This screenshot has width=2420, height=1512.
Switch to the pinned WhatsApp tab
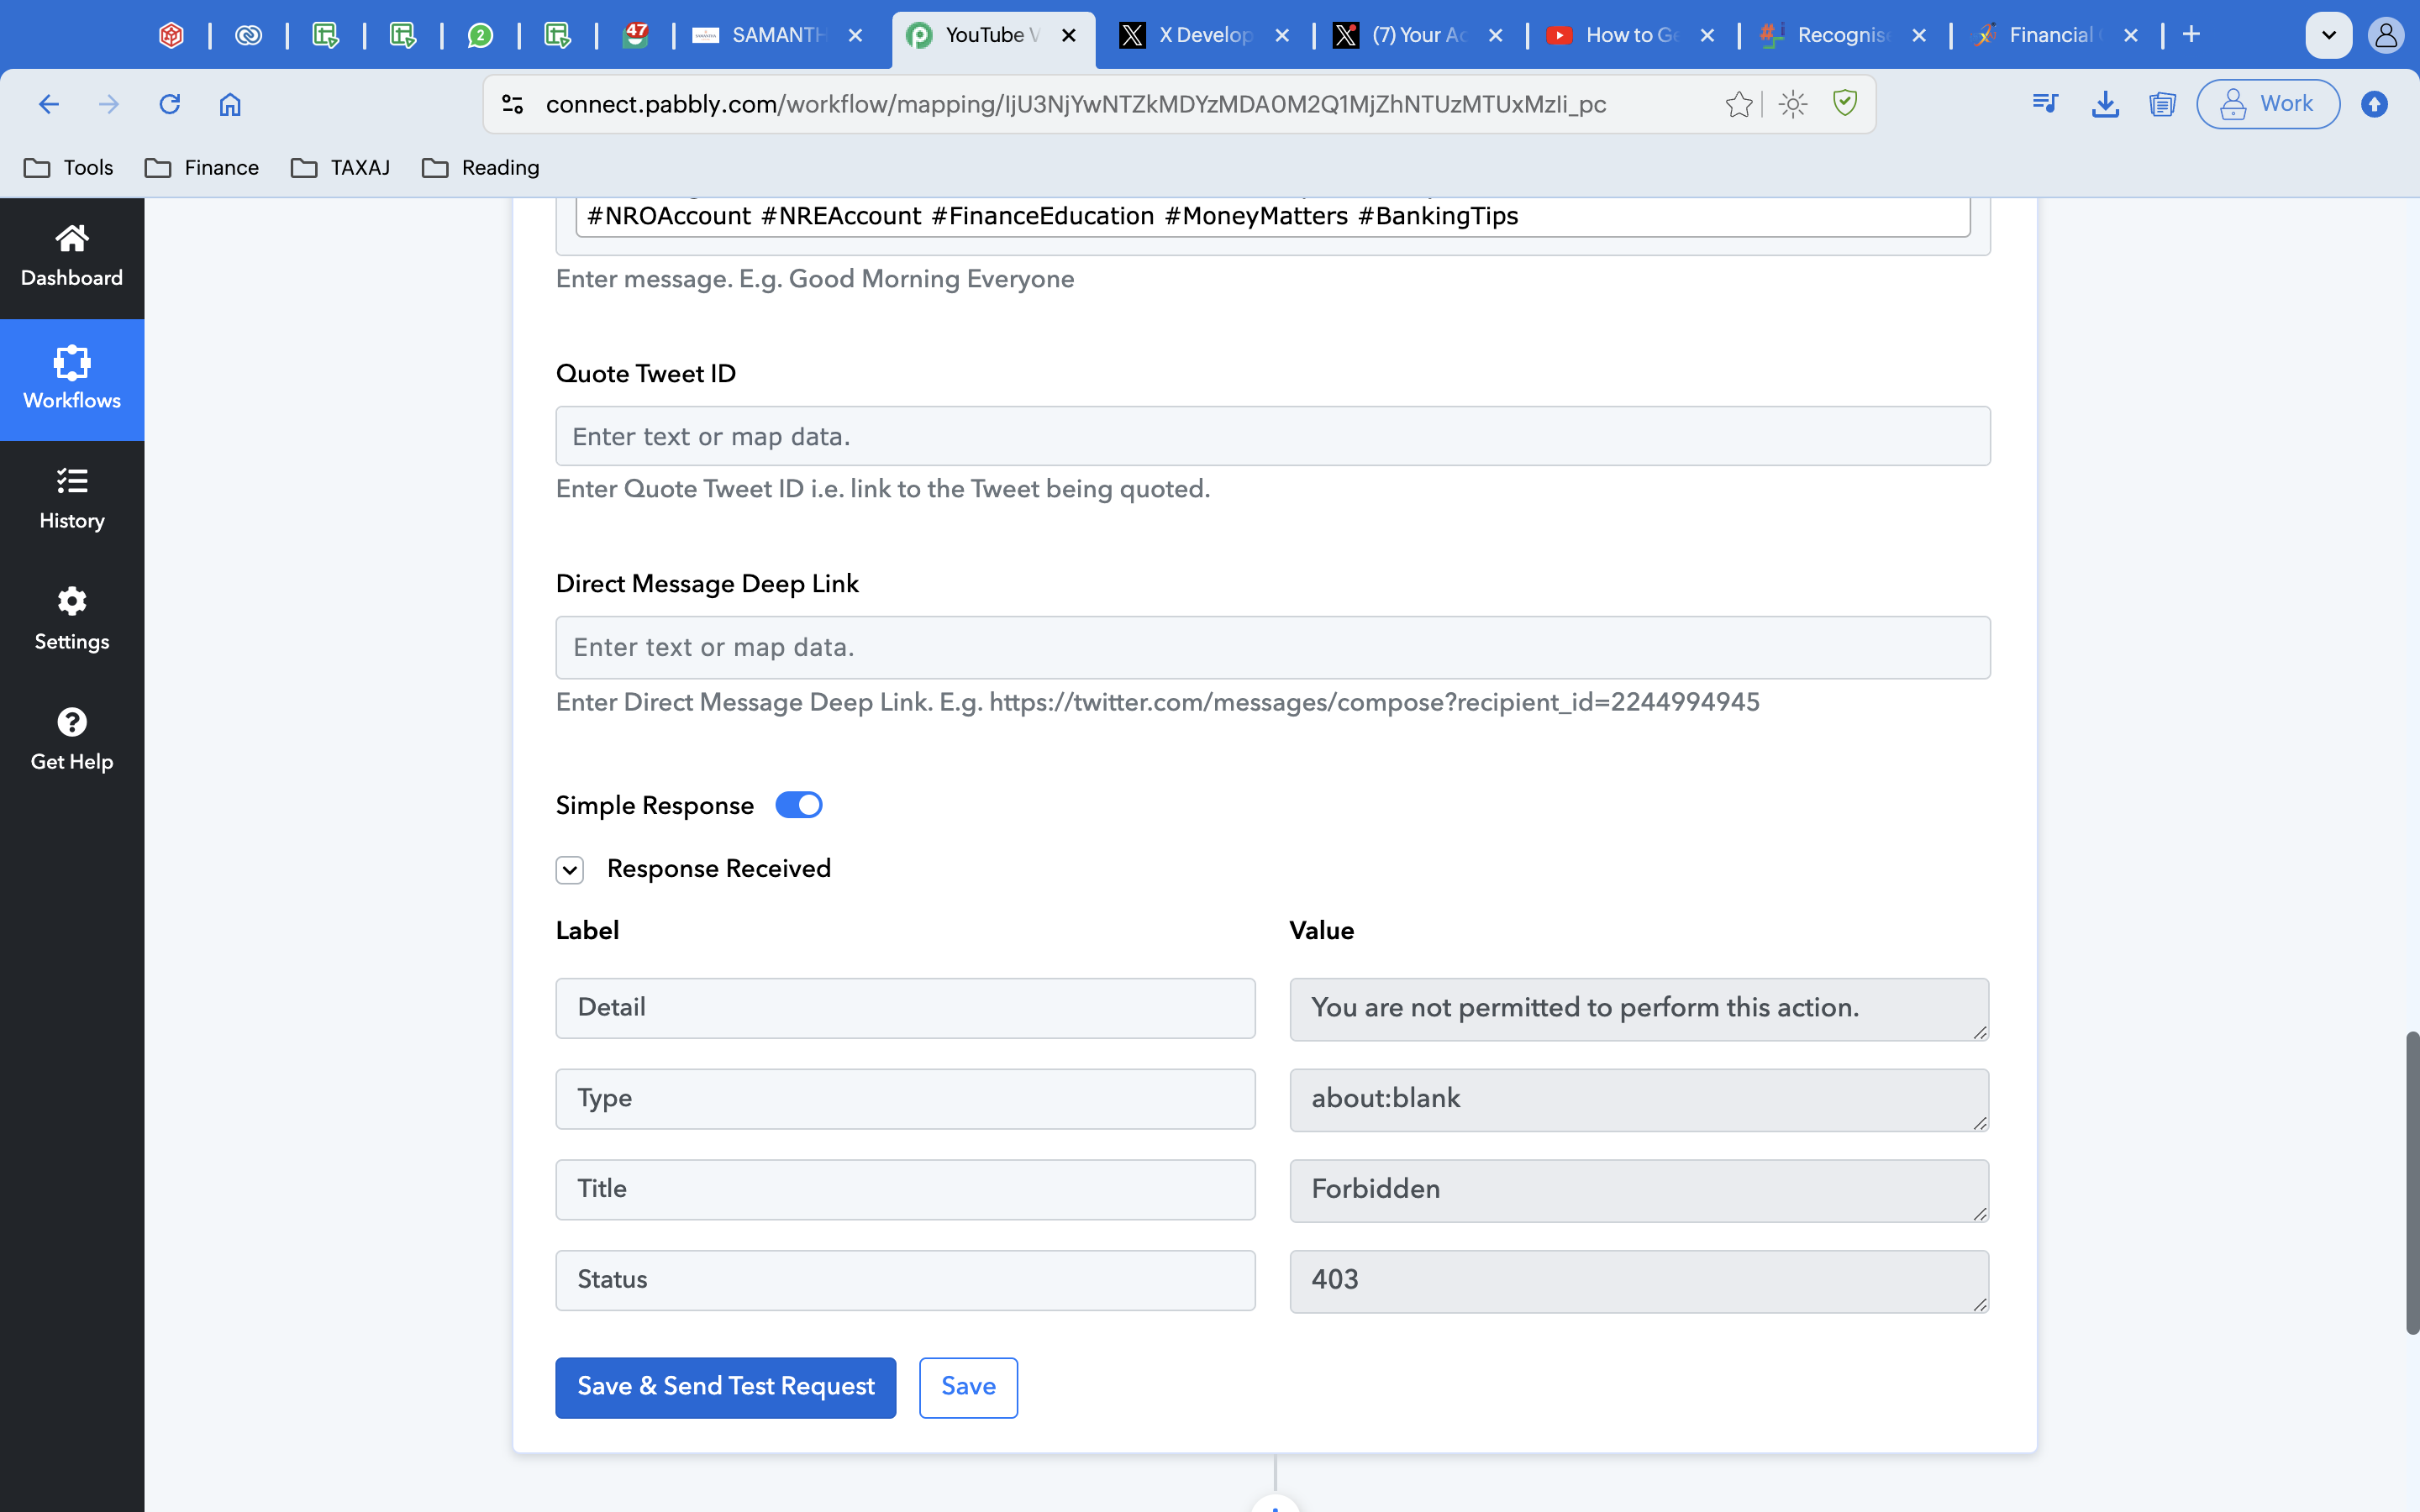(480, 35)
